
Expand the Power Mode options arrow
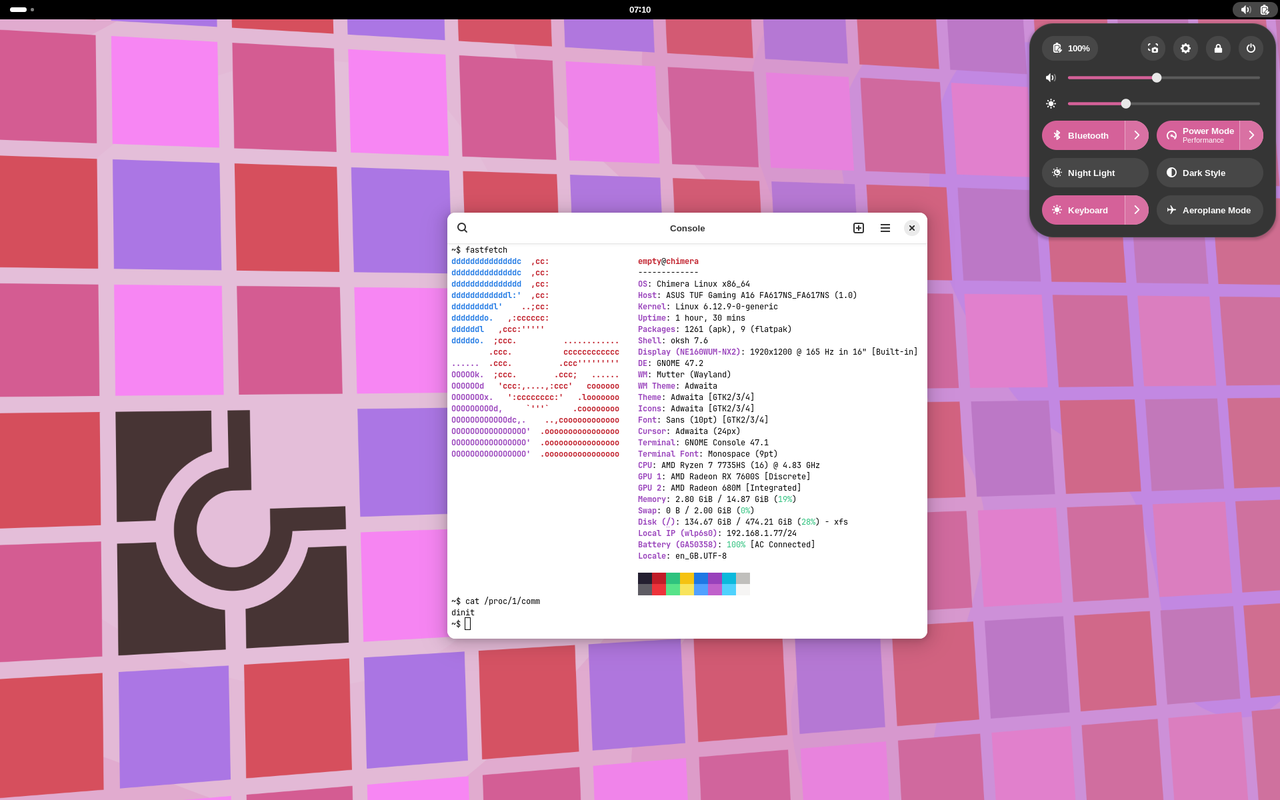click(1252, 135)
